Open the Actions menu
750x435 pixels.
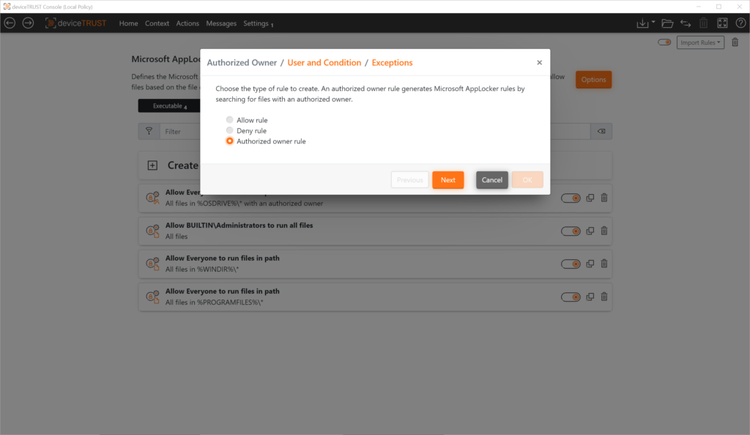(188, 23)
